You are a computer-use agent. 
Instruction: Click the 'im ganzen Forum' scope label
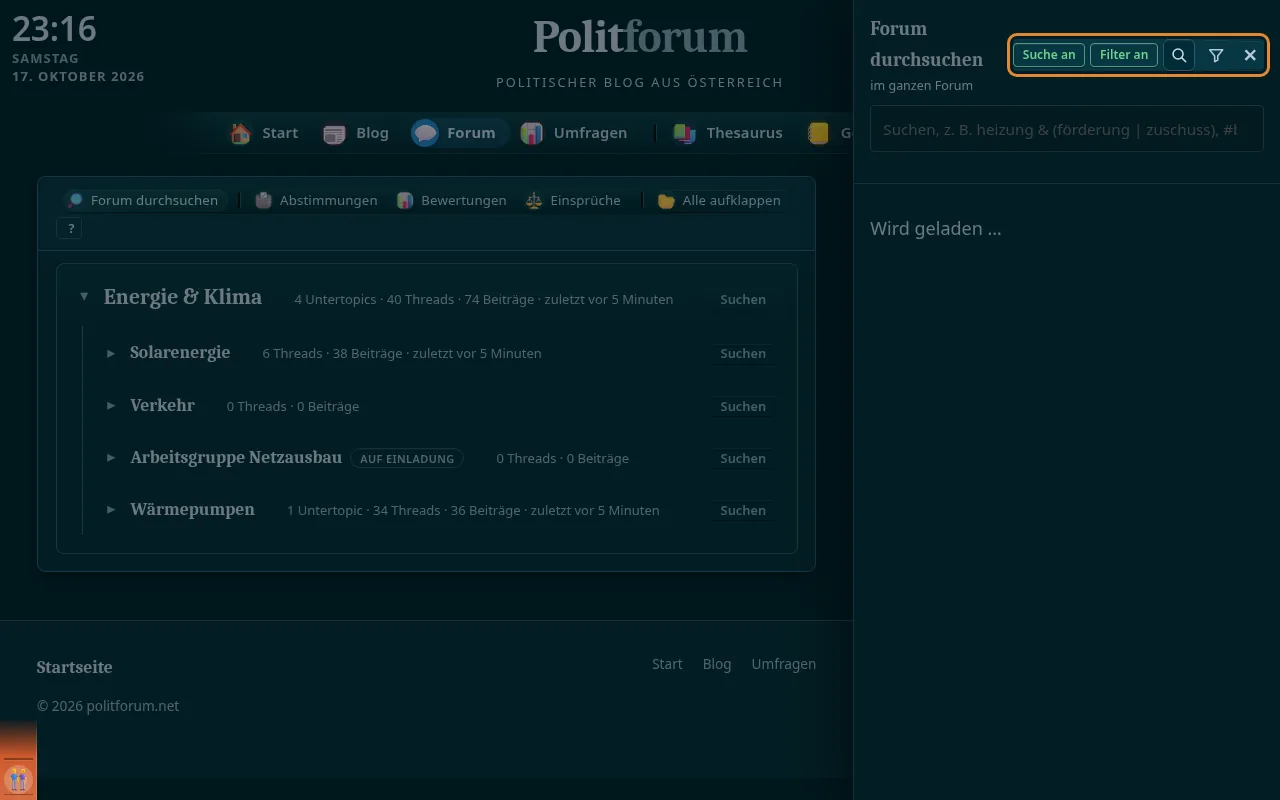[921, 86]
